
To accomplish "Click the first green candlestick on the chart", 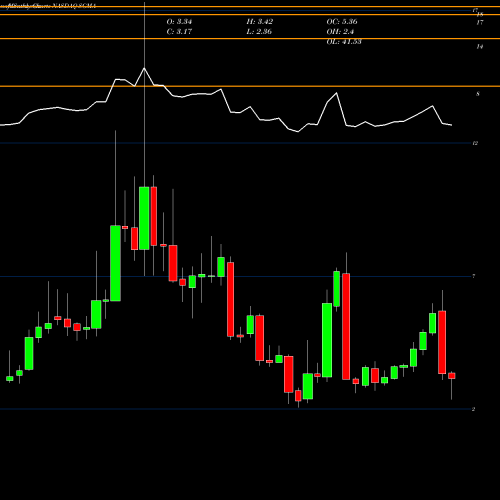I will point(10,378).
